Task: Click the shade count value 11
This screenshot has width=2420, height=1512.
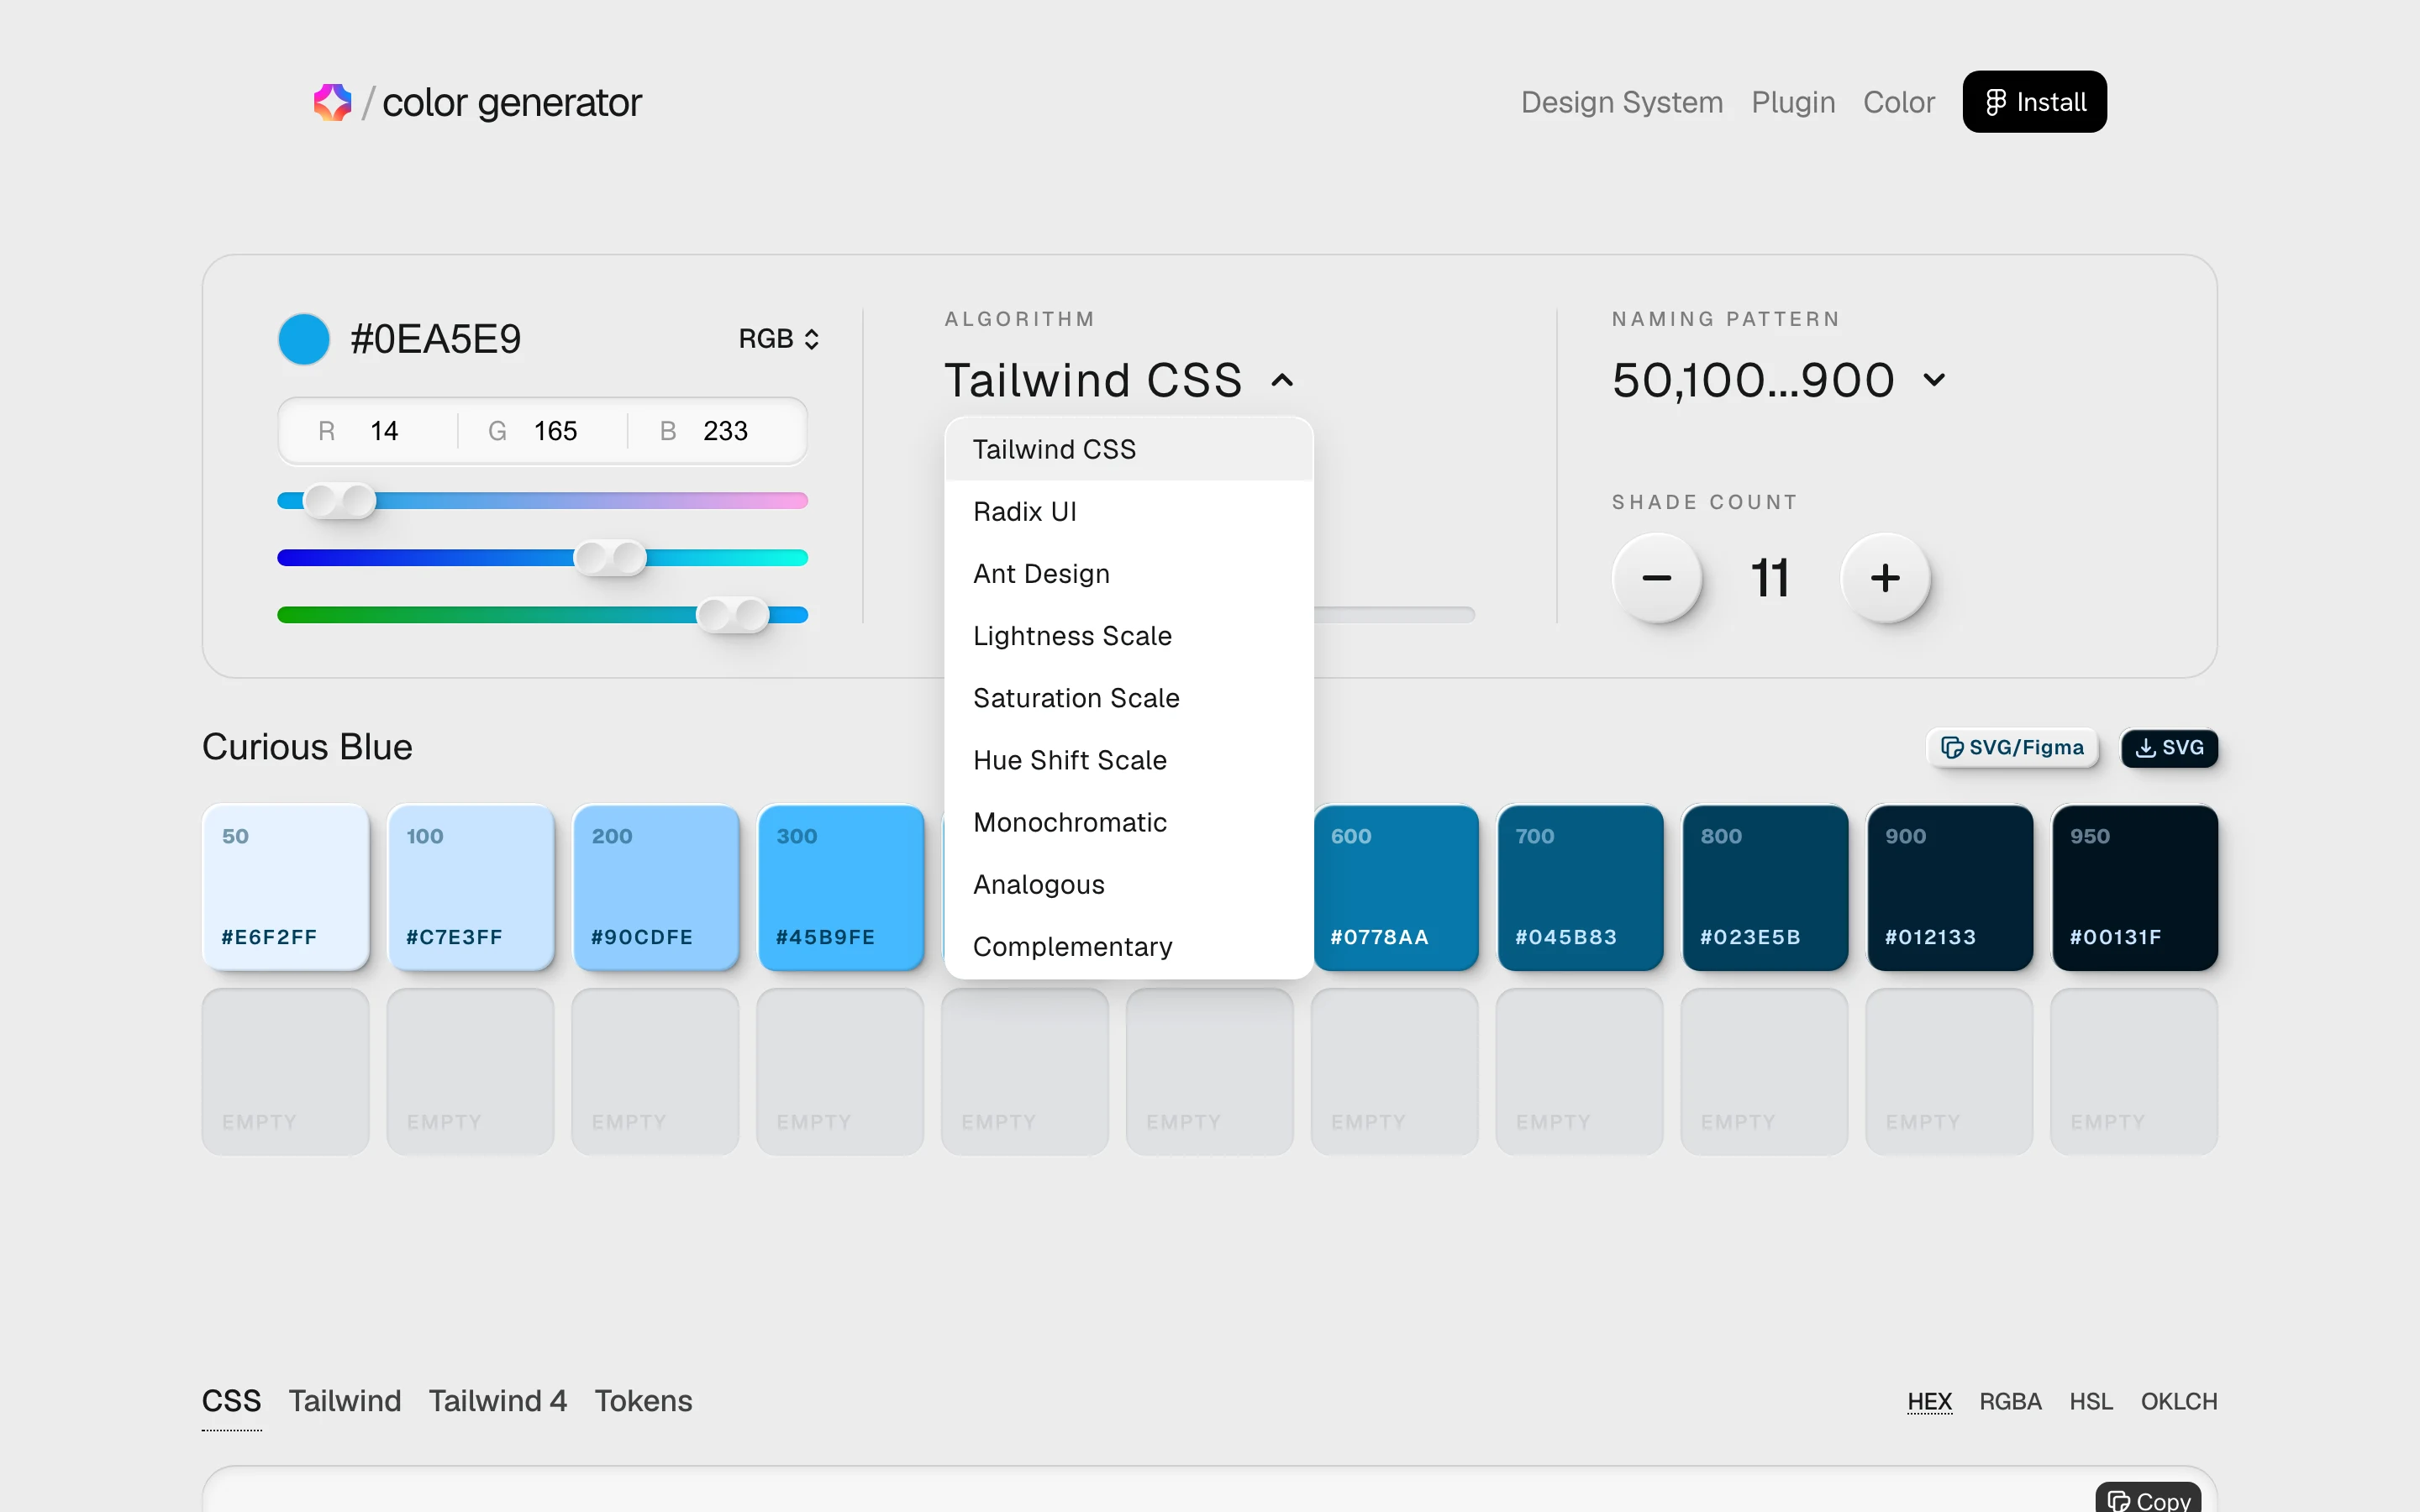Action: pos(1770,578)
